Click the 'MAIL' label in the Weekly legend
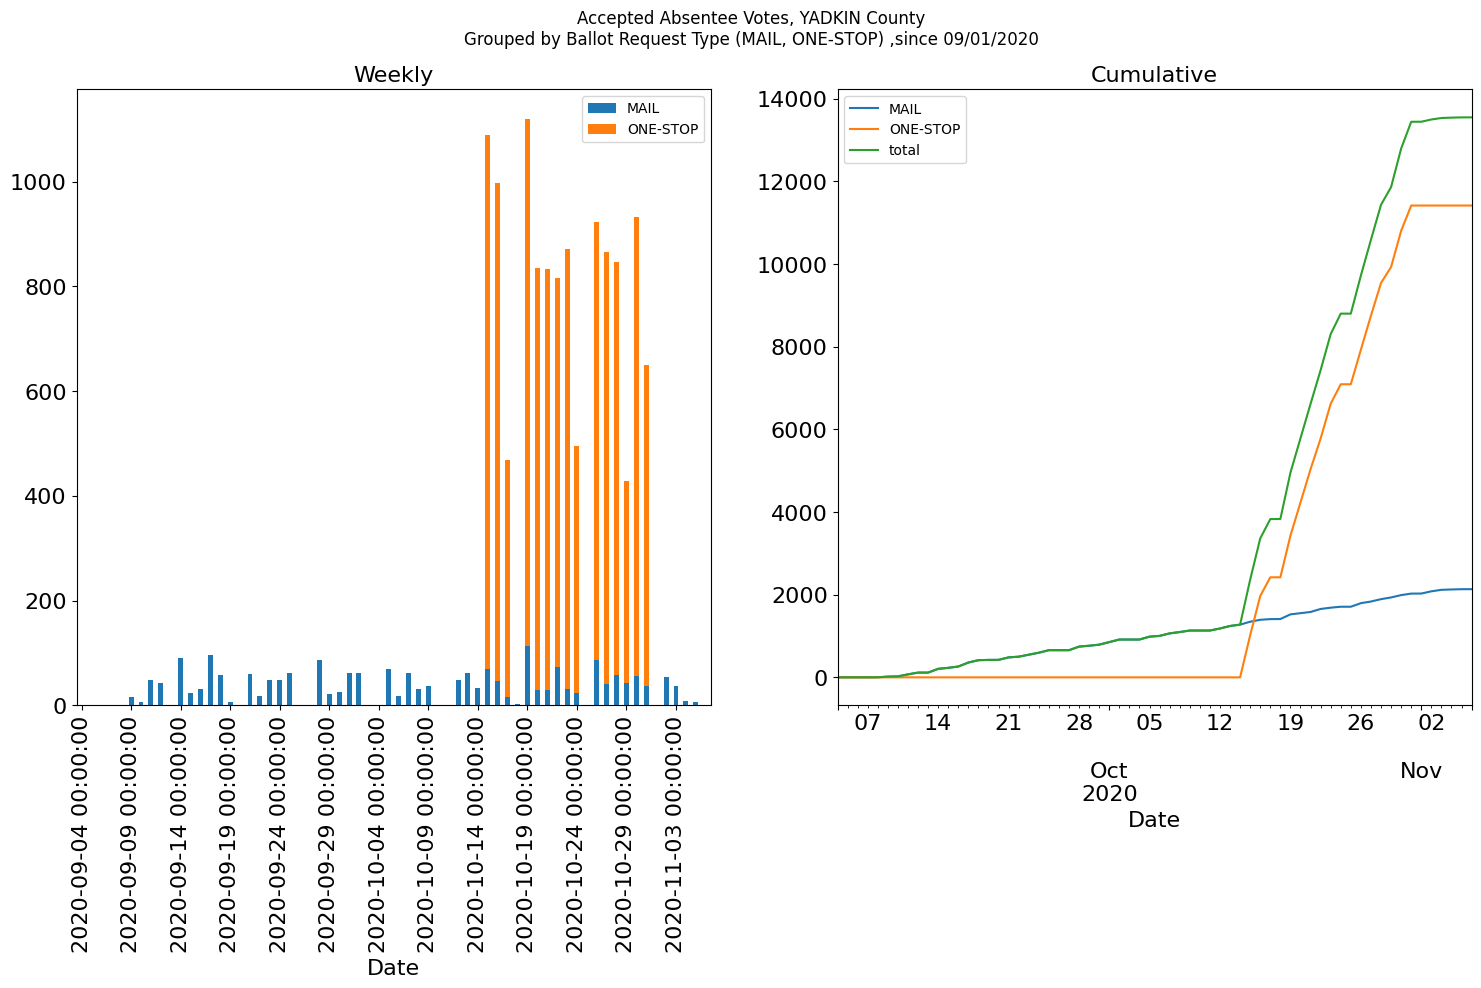The image size is (1481, 988). [643, 108]
